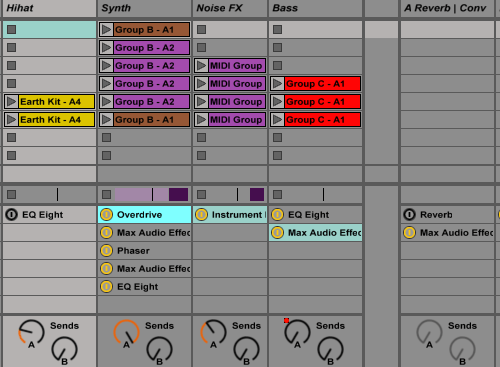Launch the first Group C - A1 Bass clip
Image resolution: width=500 pixels, height=367 pixels.
point(277,84)
